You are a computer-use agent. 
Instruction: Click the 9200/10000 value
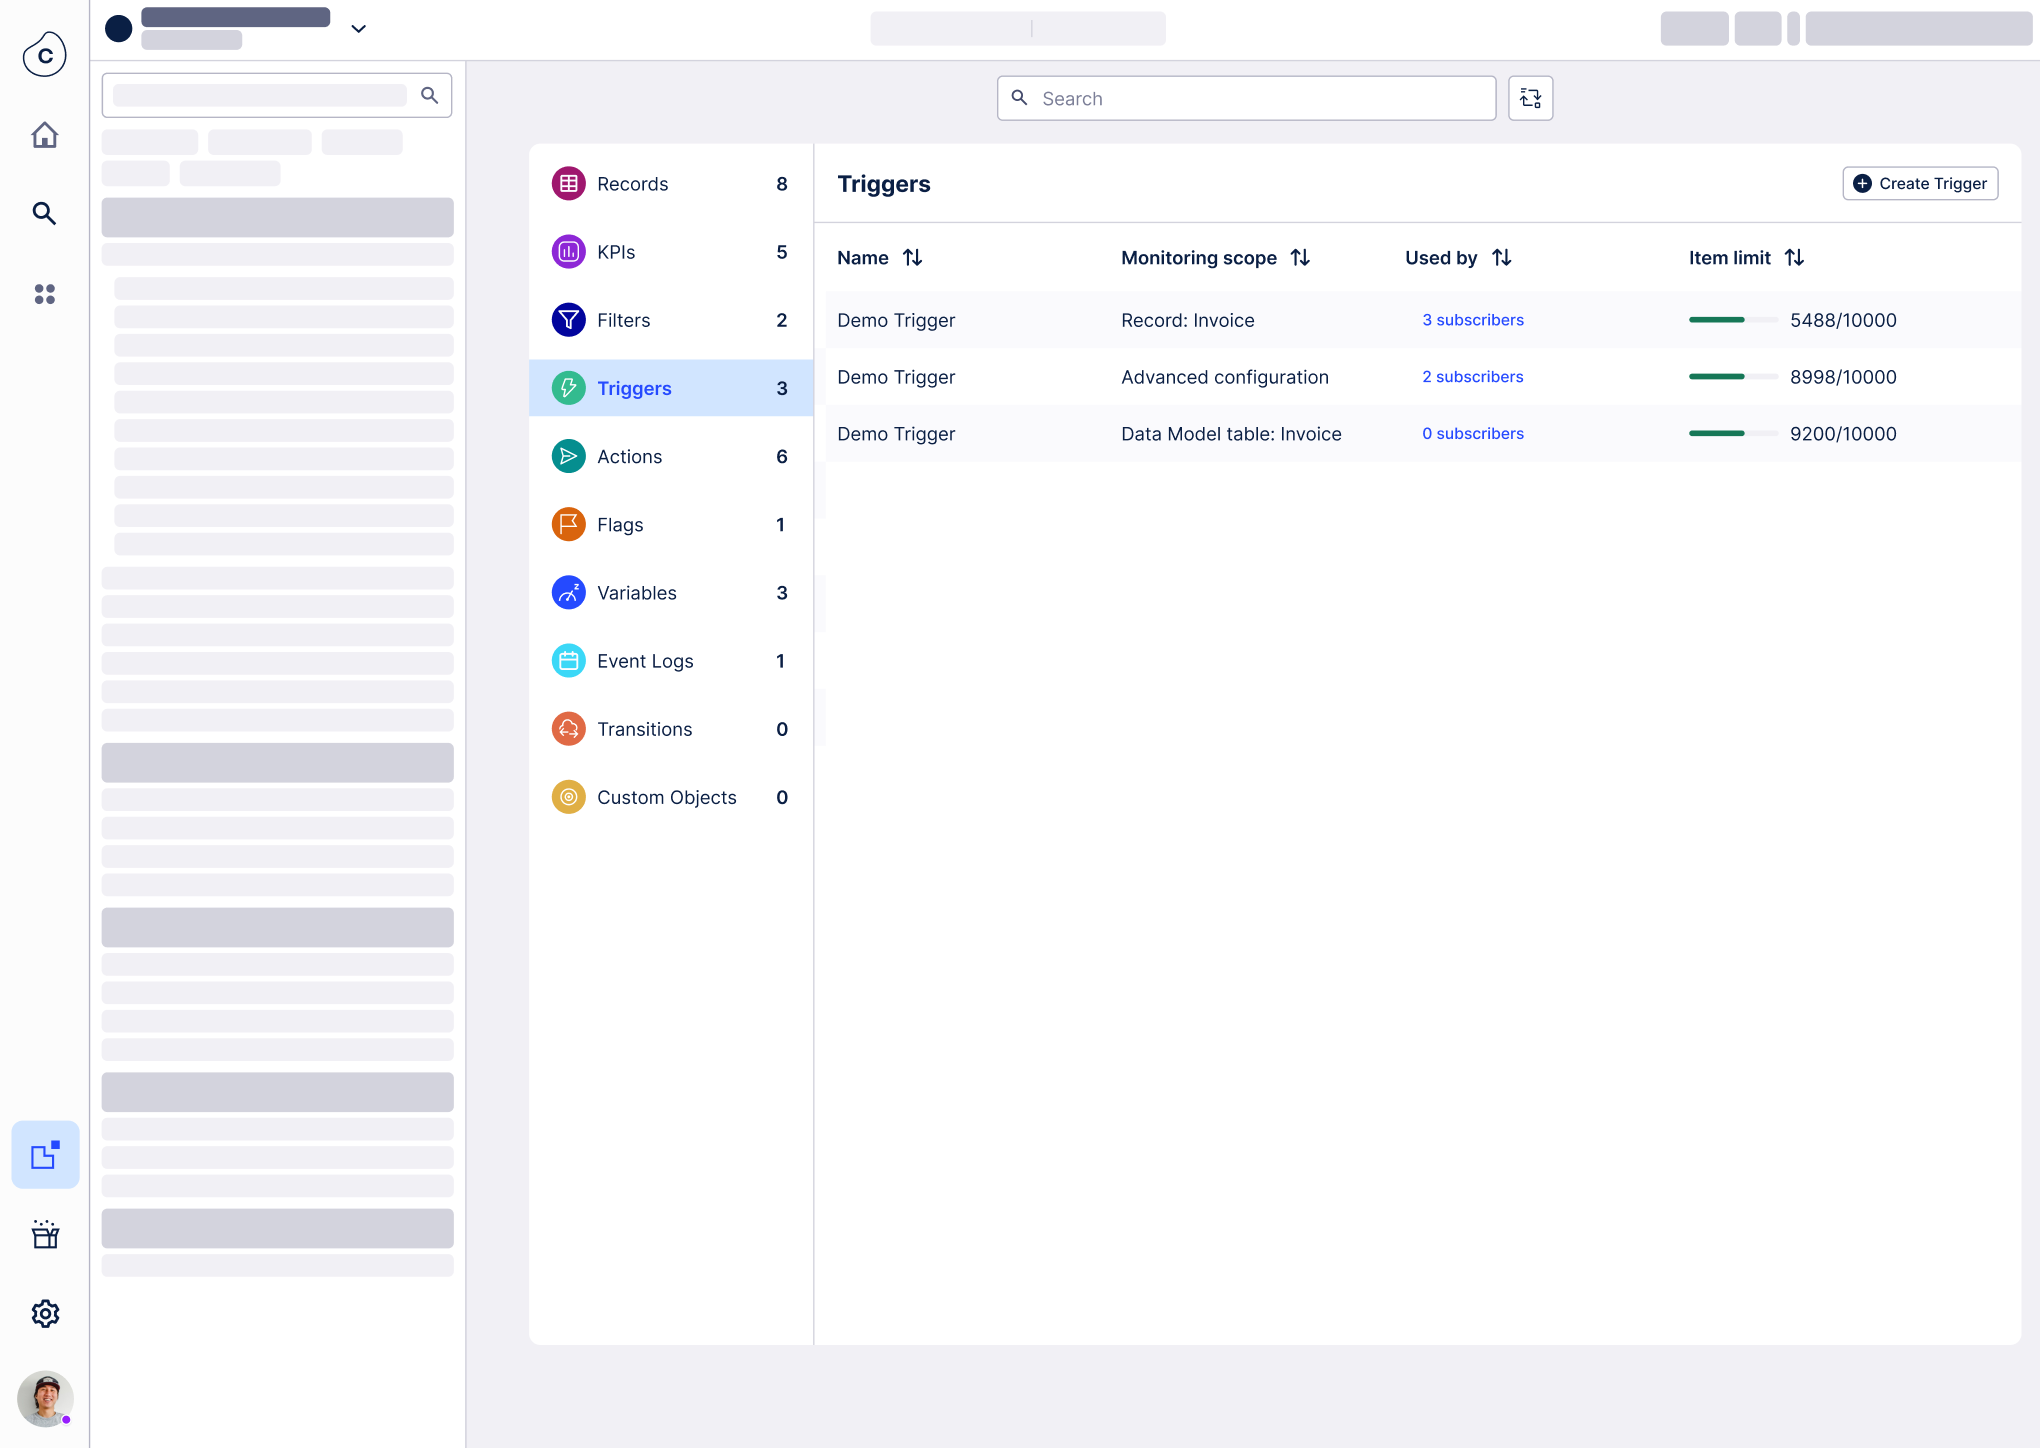click(x=1843, y=434)
